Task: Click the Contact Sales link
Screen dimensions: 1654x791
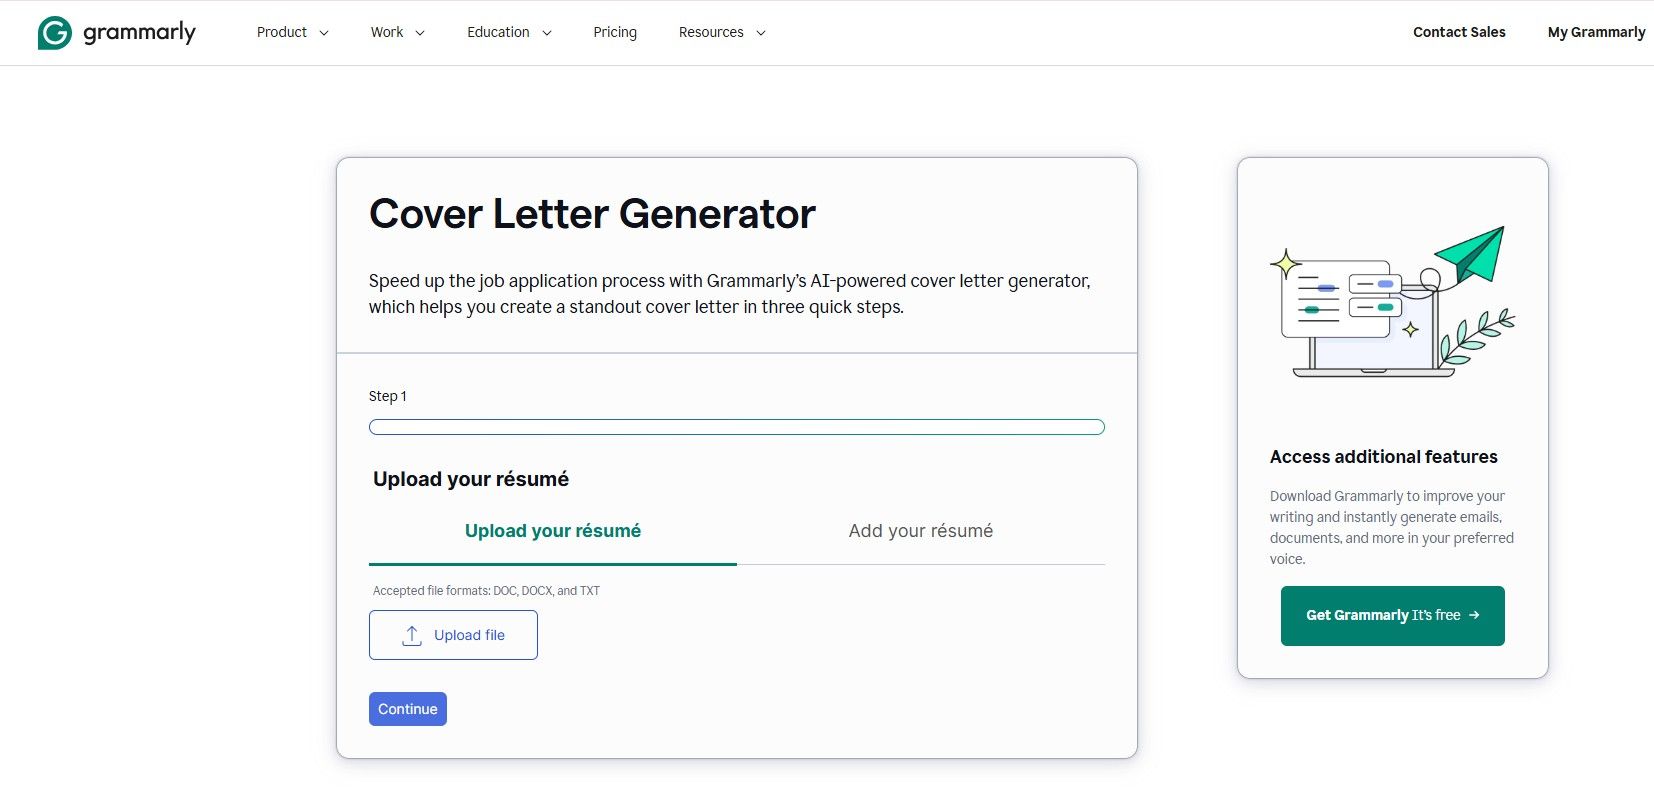Action: click(x=1459, y=32)
